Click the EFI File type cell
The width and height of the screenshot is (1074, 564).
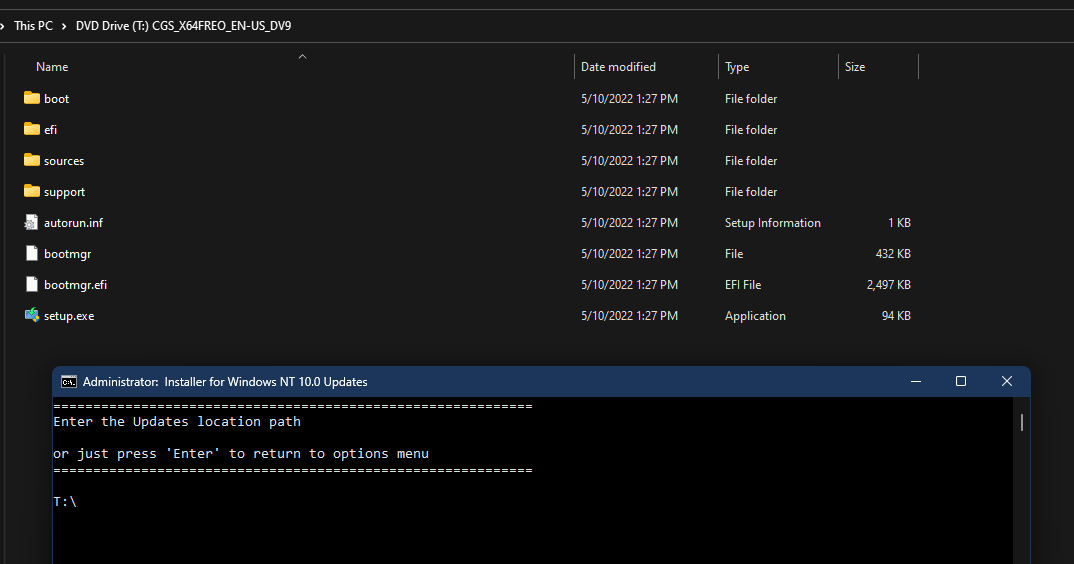point(742,284)
